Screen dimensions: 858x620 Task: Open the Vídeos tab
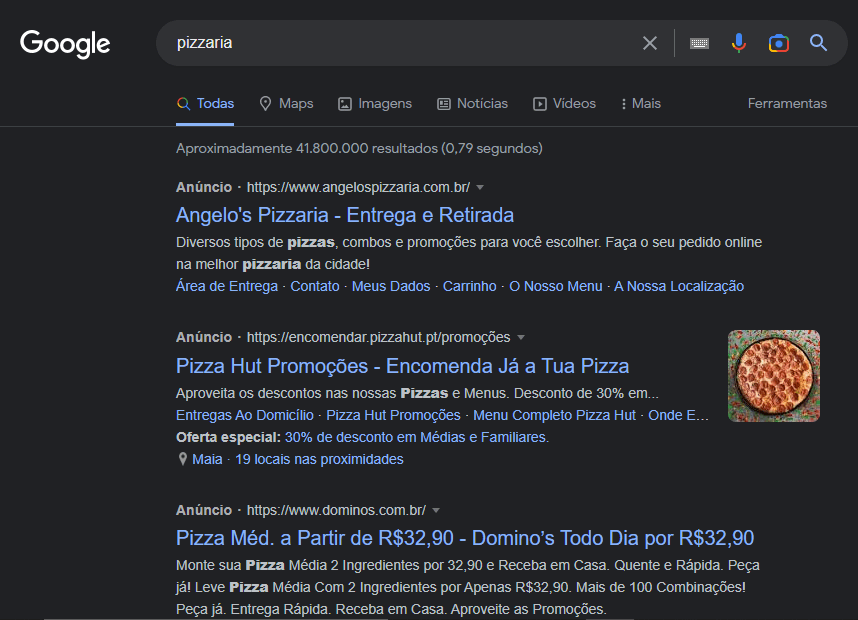(564, 103)
